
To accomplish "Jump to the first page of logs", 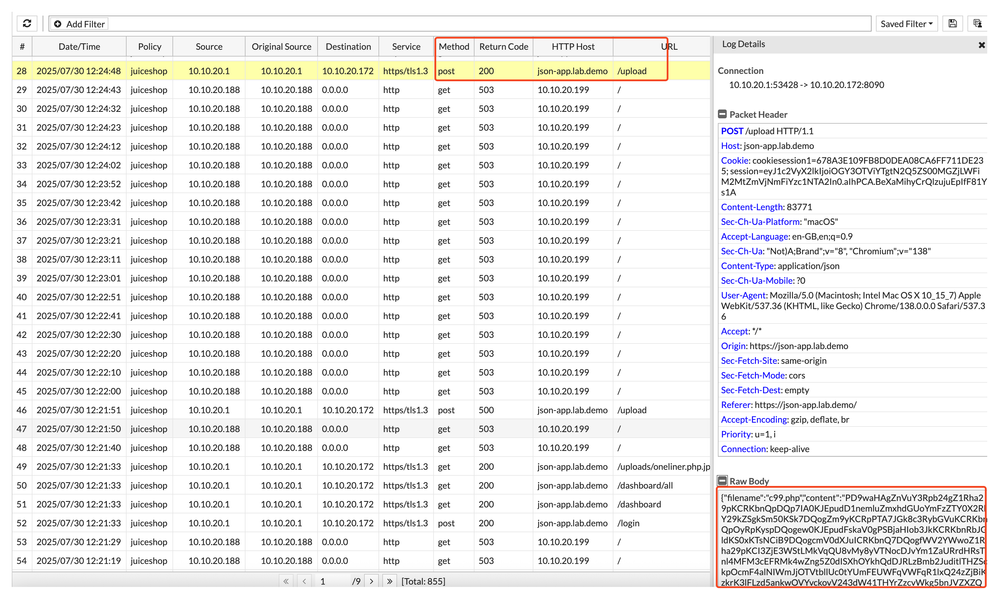I will [x=286, y=581].
